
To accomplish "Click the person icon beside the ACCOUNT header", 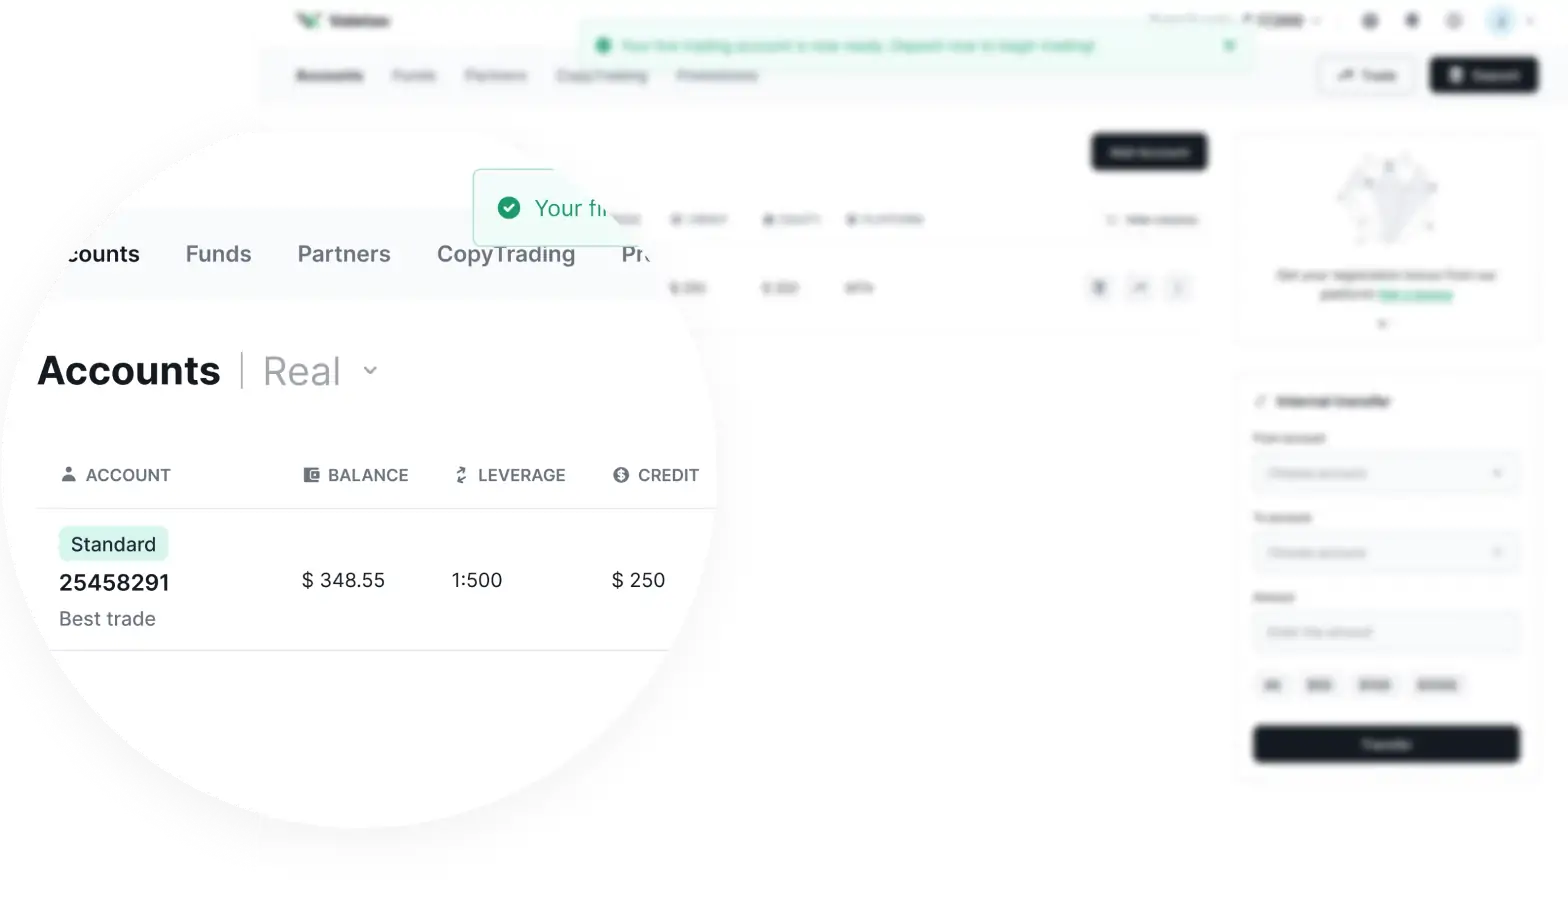I will click(x=68, y=474).
